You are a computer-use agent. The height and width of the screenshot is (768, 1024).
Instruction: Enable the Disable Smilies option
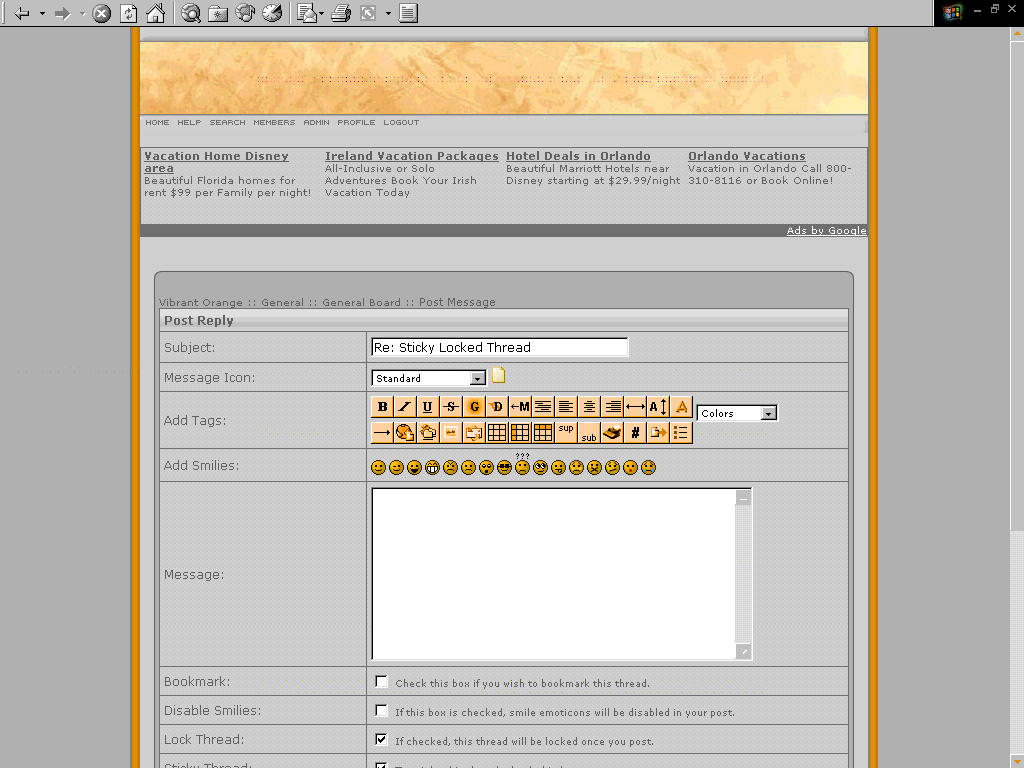point(381,710)
